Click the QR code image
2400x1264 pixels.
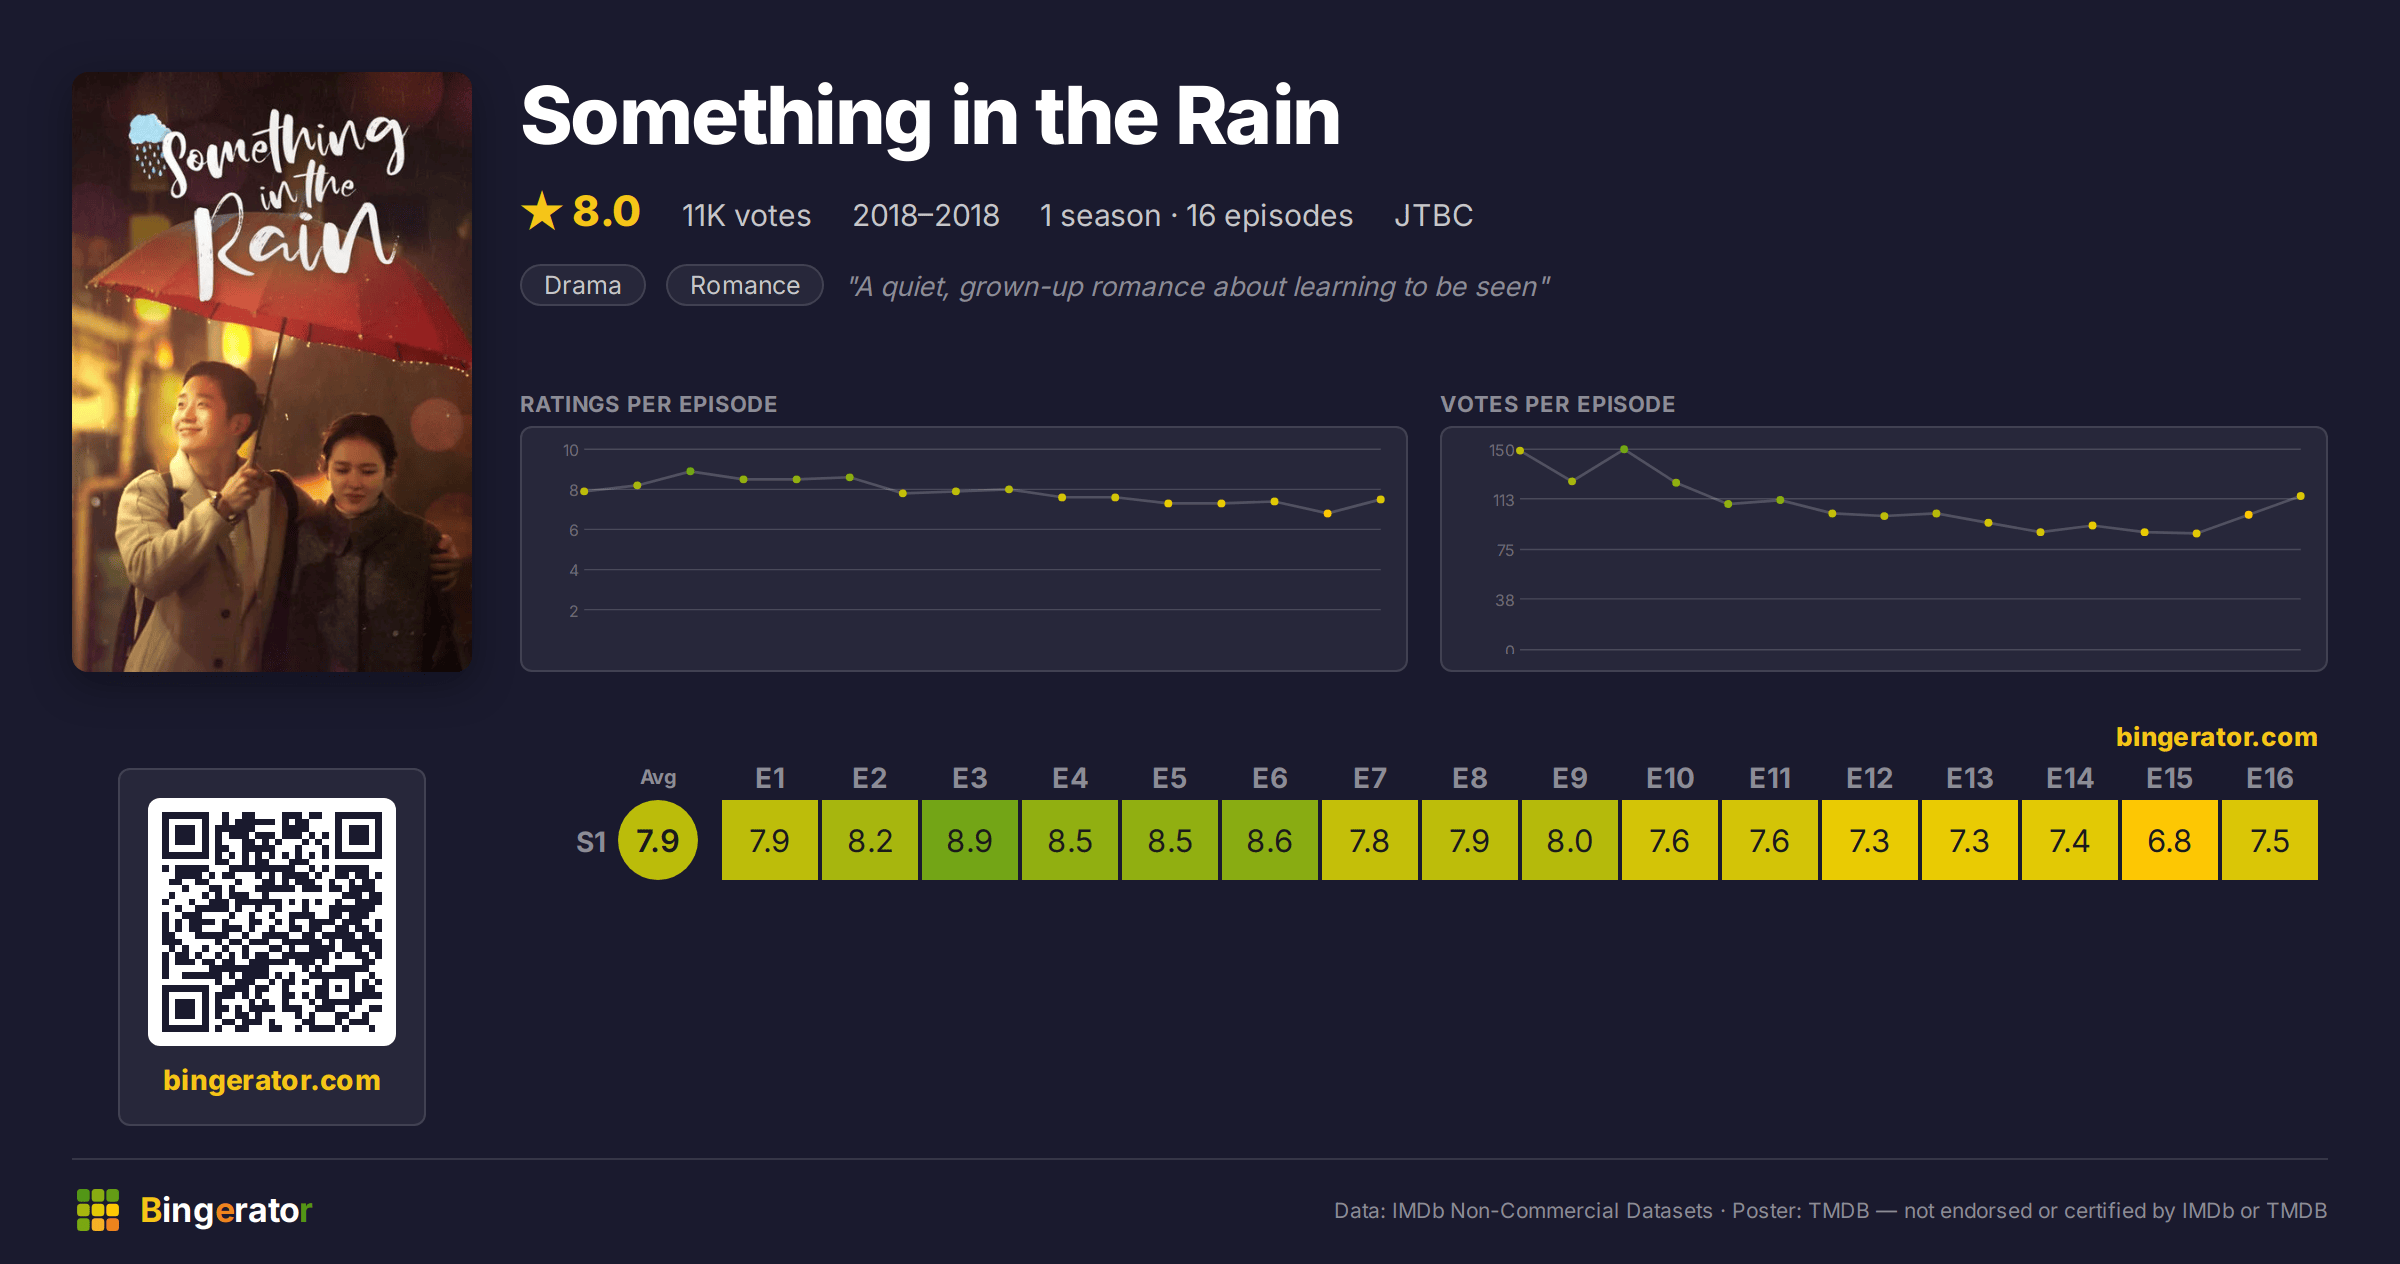[x=272, y=922]
